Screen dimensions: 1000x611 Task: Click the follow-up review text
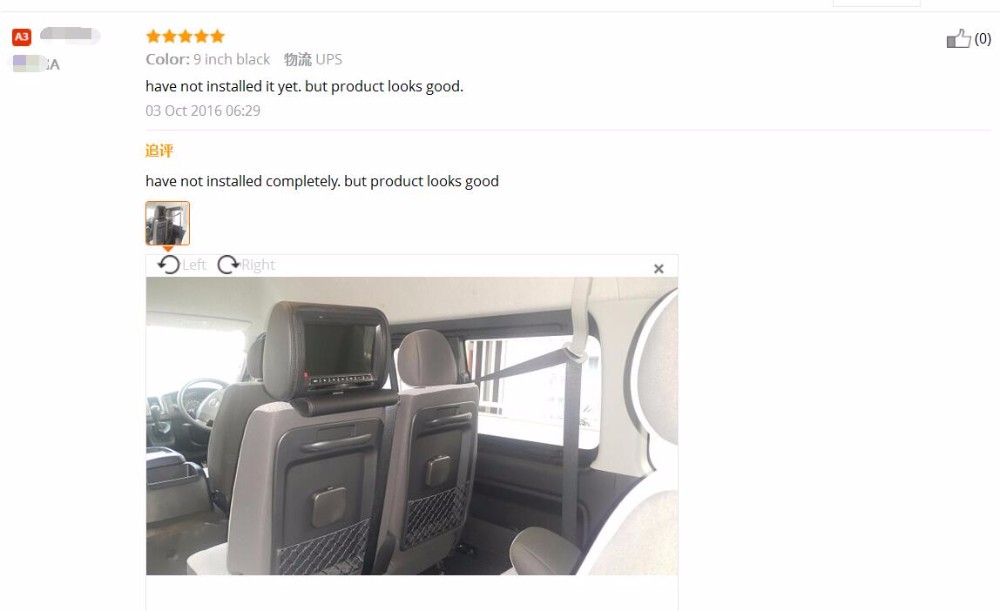(322, 181)
